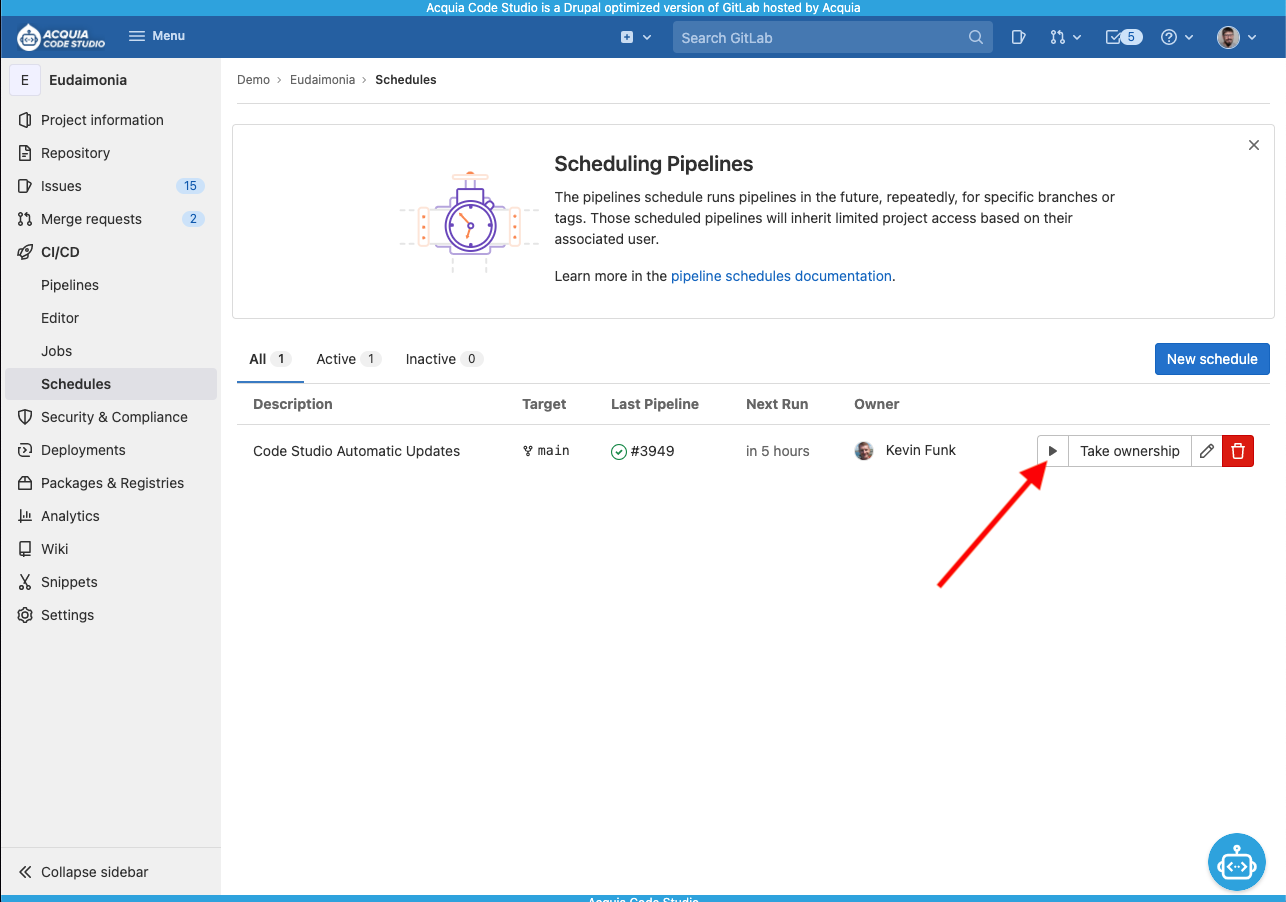
Task: Click the Issues count badge 15
Action: 190,186
